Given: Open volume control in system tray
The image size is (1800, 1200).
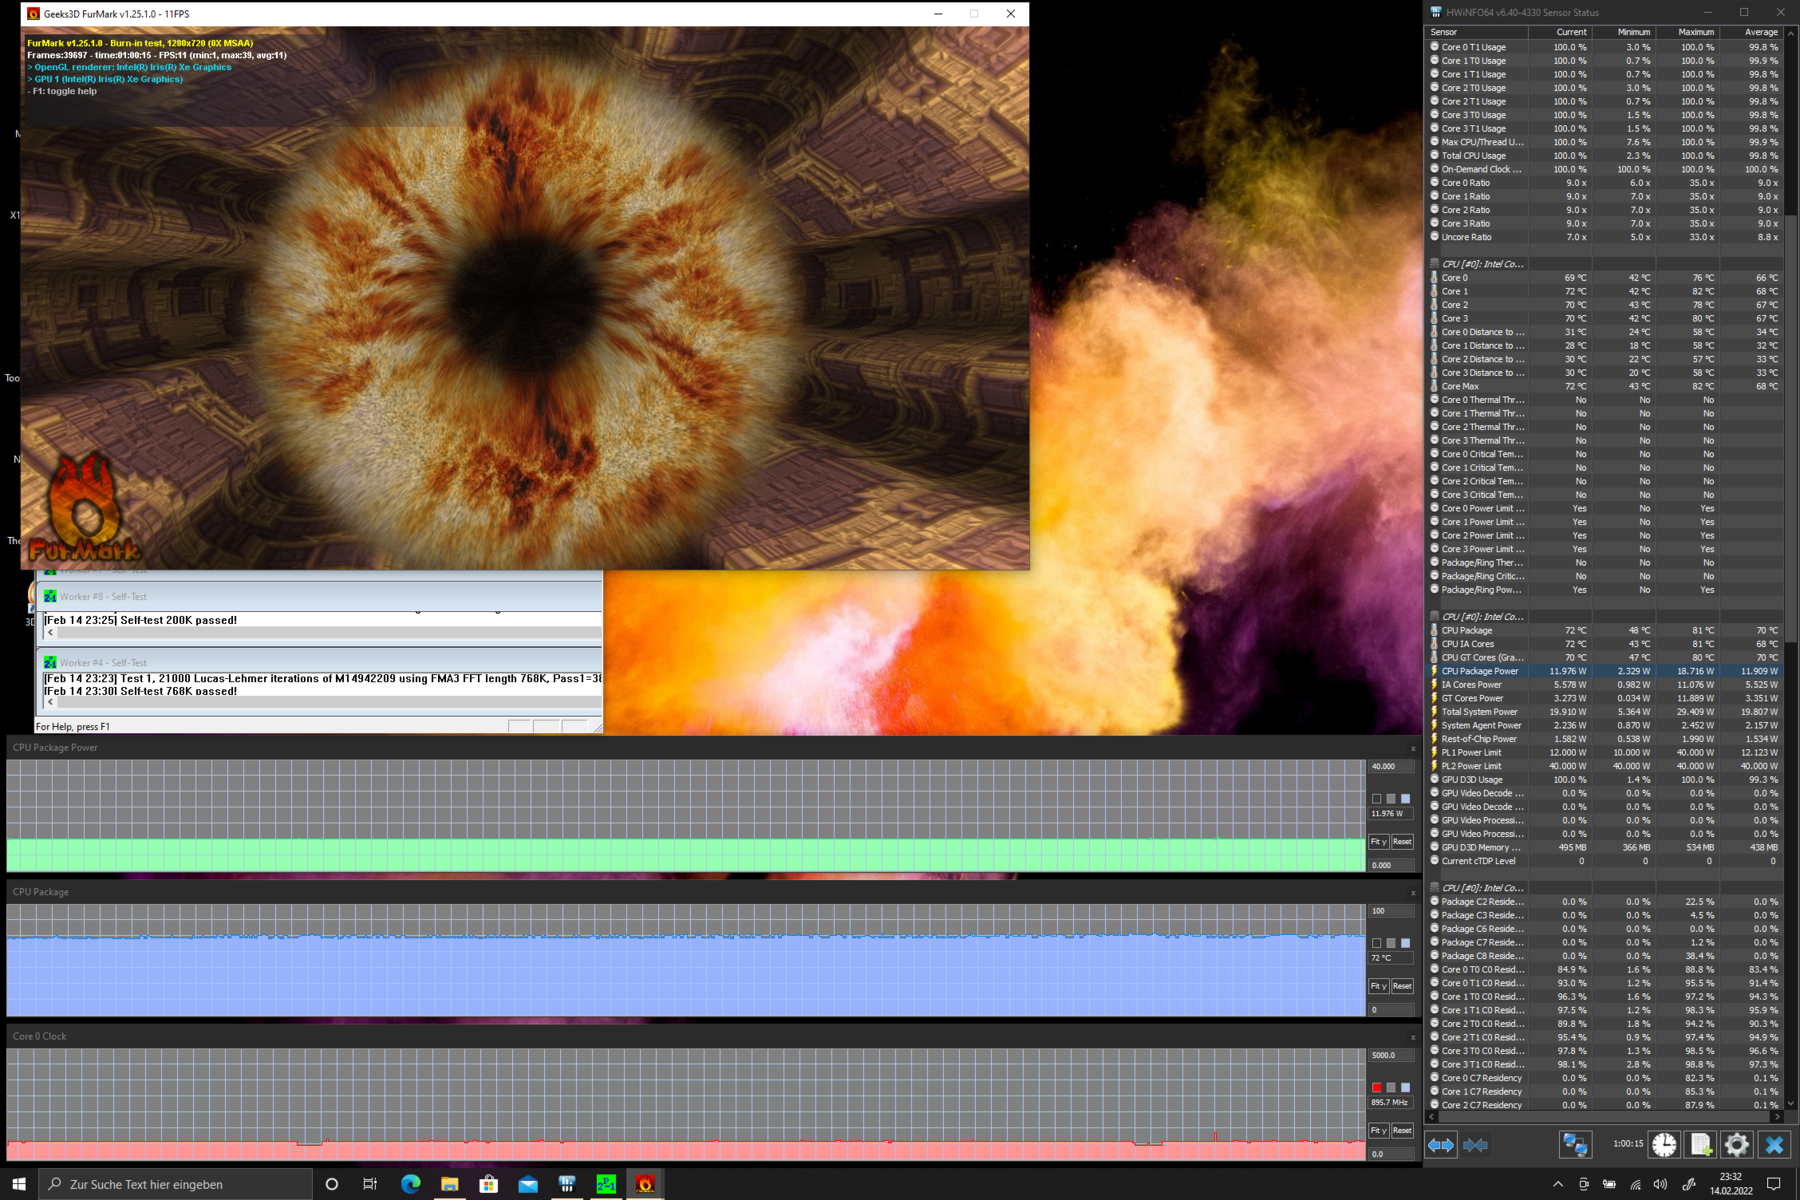Looking at the screenshot, I should pyautogui.click(x=1661, y=1184).
